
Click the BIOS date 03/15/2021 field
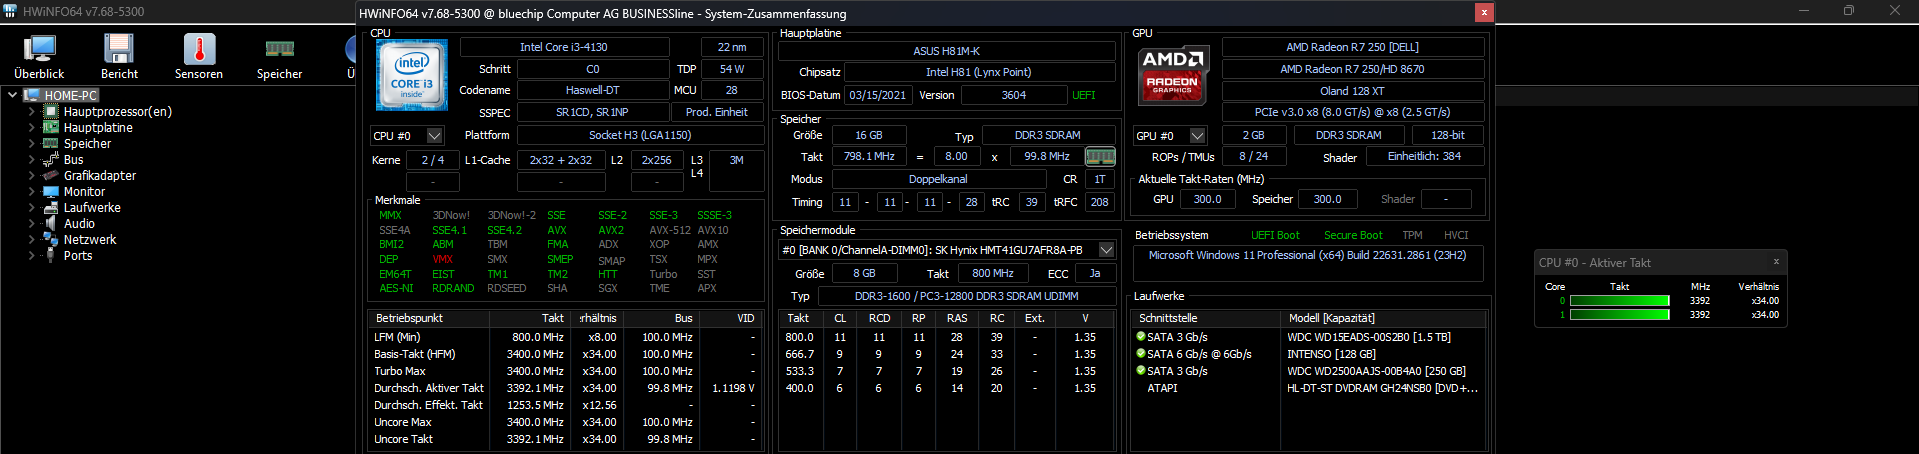[878, 95]
